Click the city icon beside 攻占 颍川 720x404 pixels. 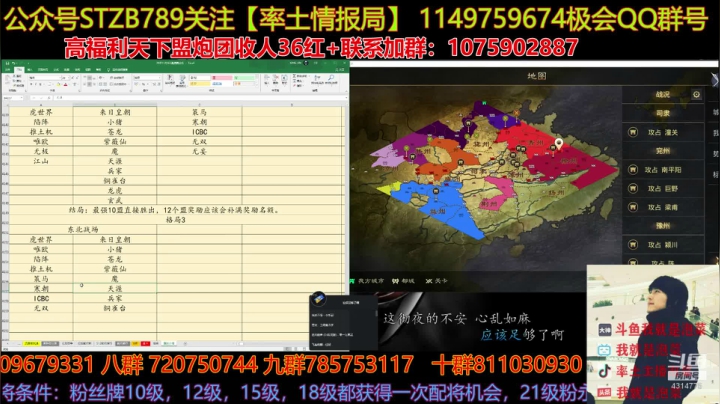[x=633, y=245]
